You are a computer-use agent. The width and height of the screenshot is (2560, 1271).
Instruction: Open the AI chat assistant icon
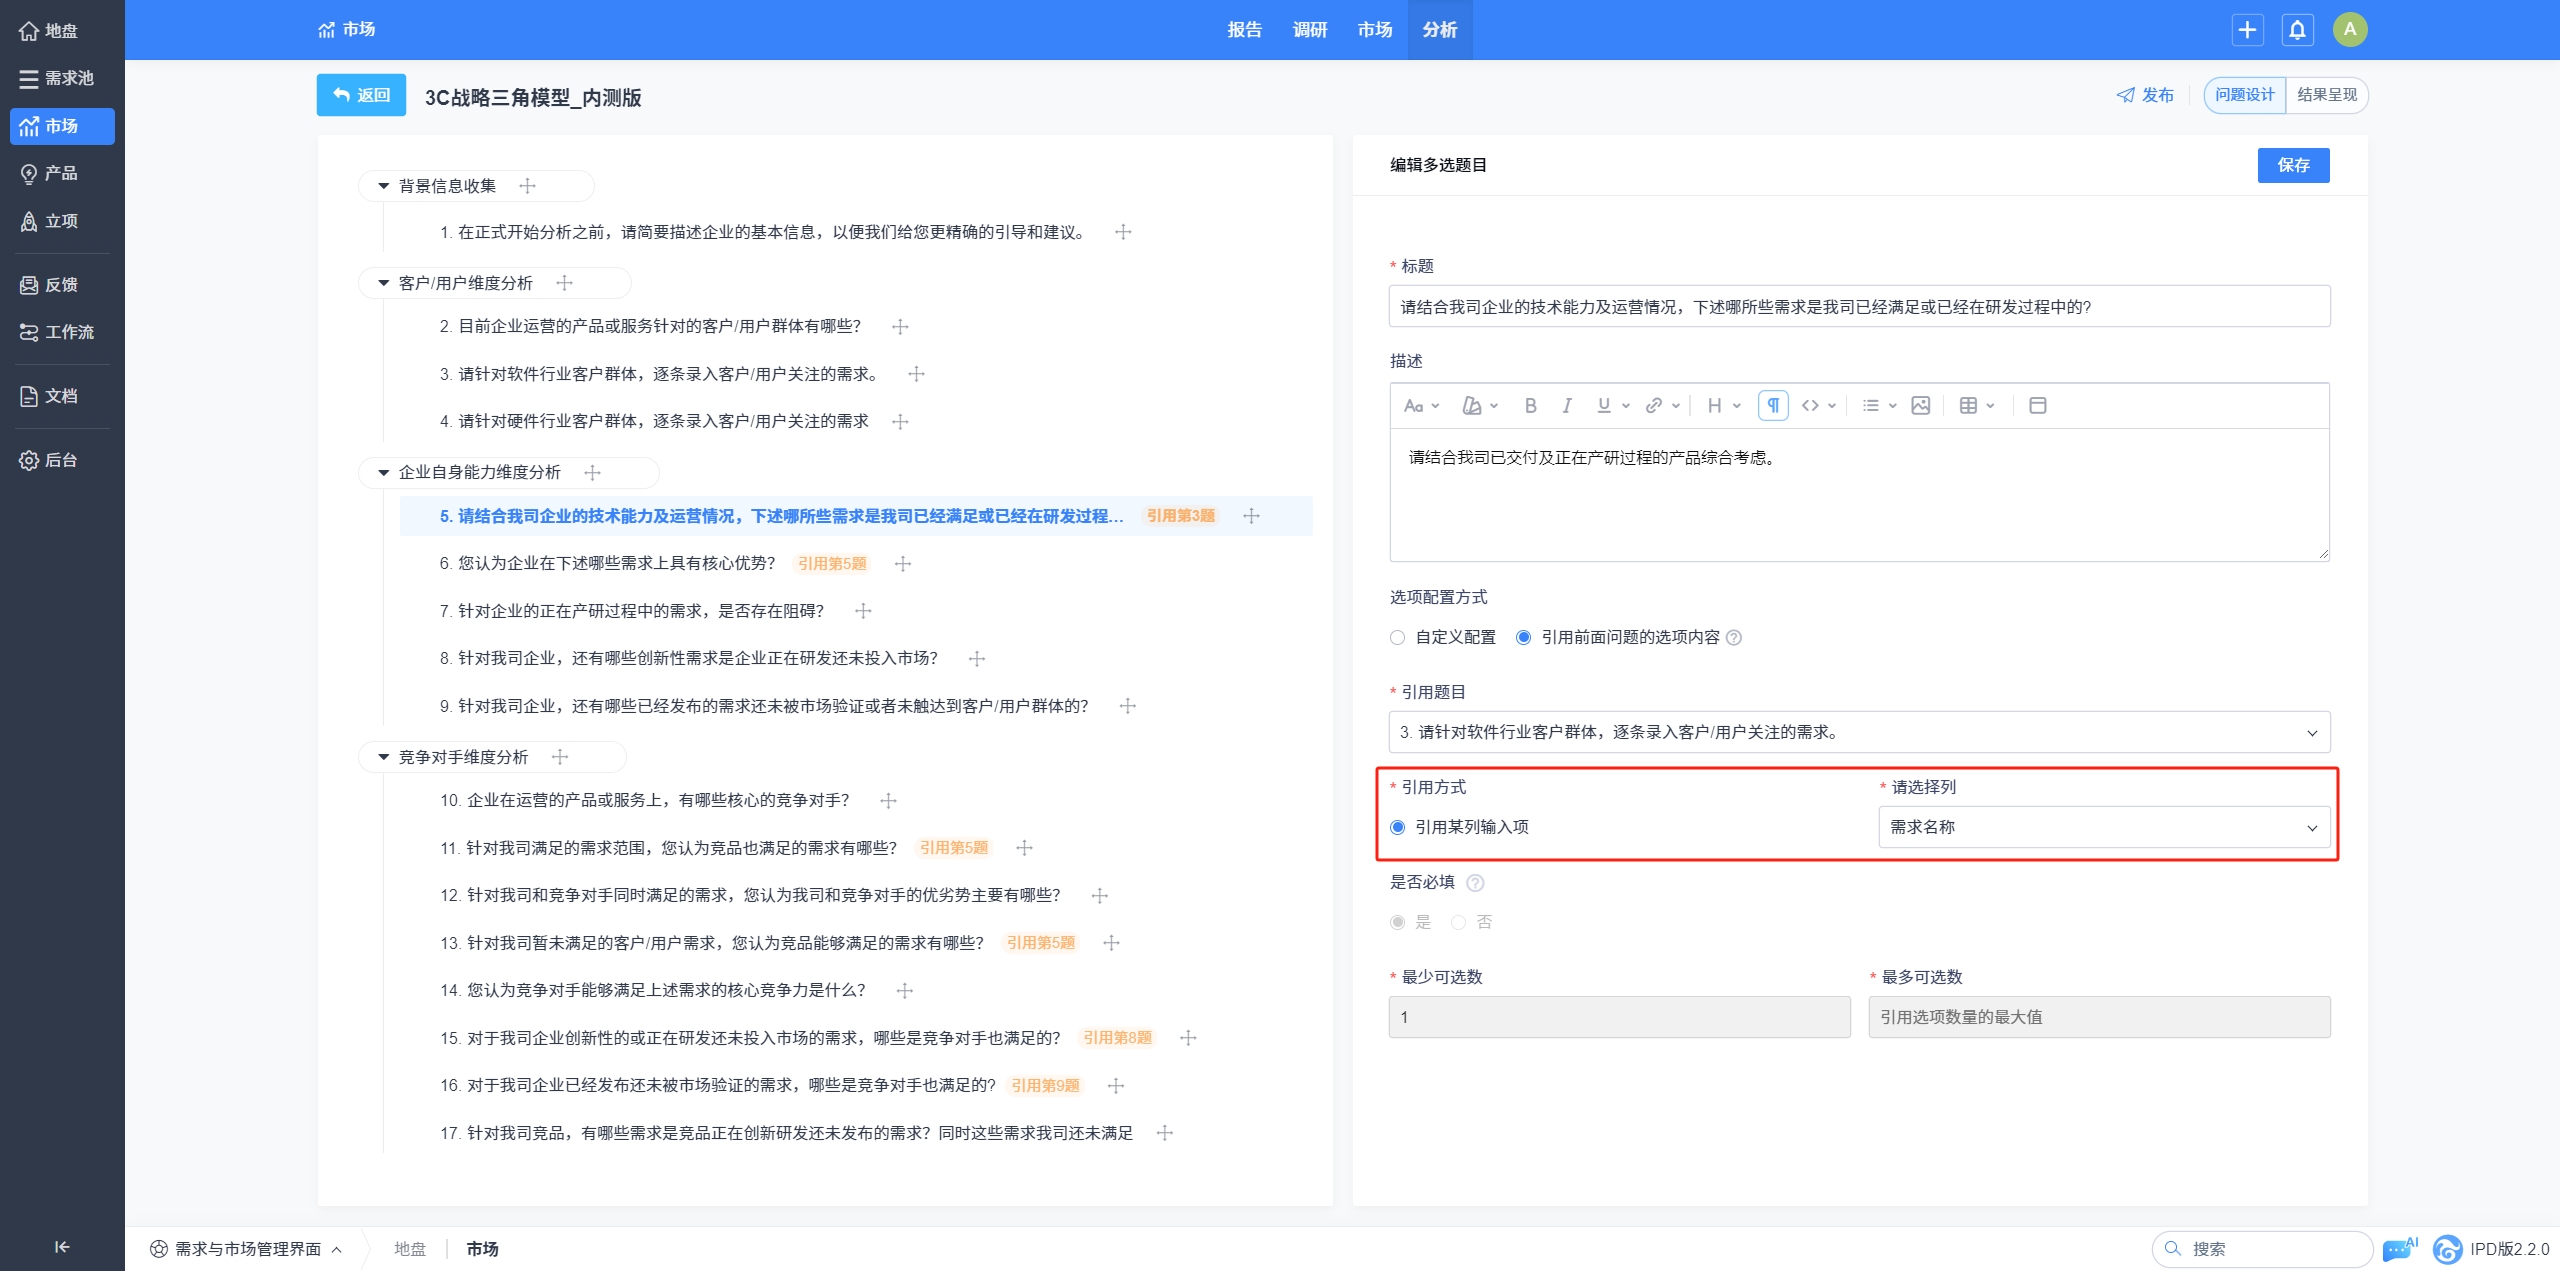(2400, 1248)
